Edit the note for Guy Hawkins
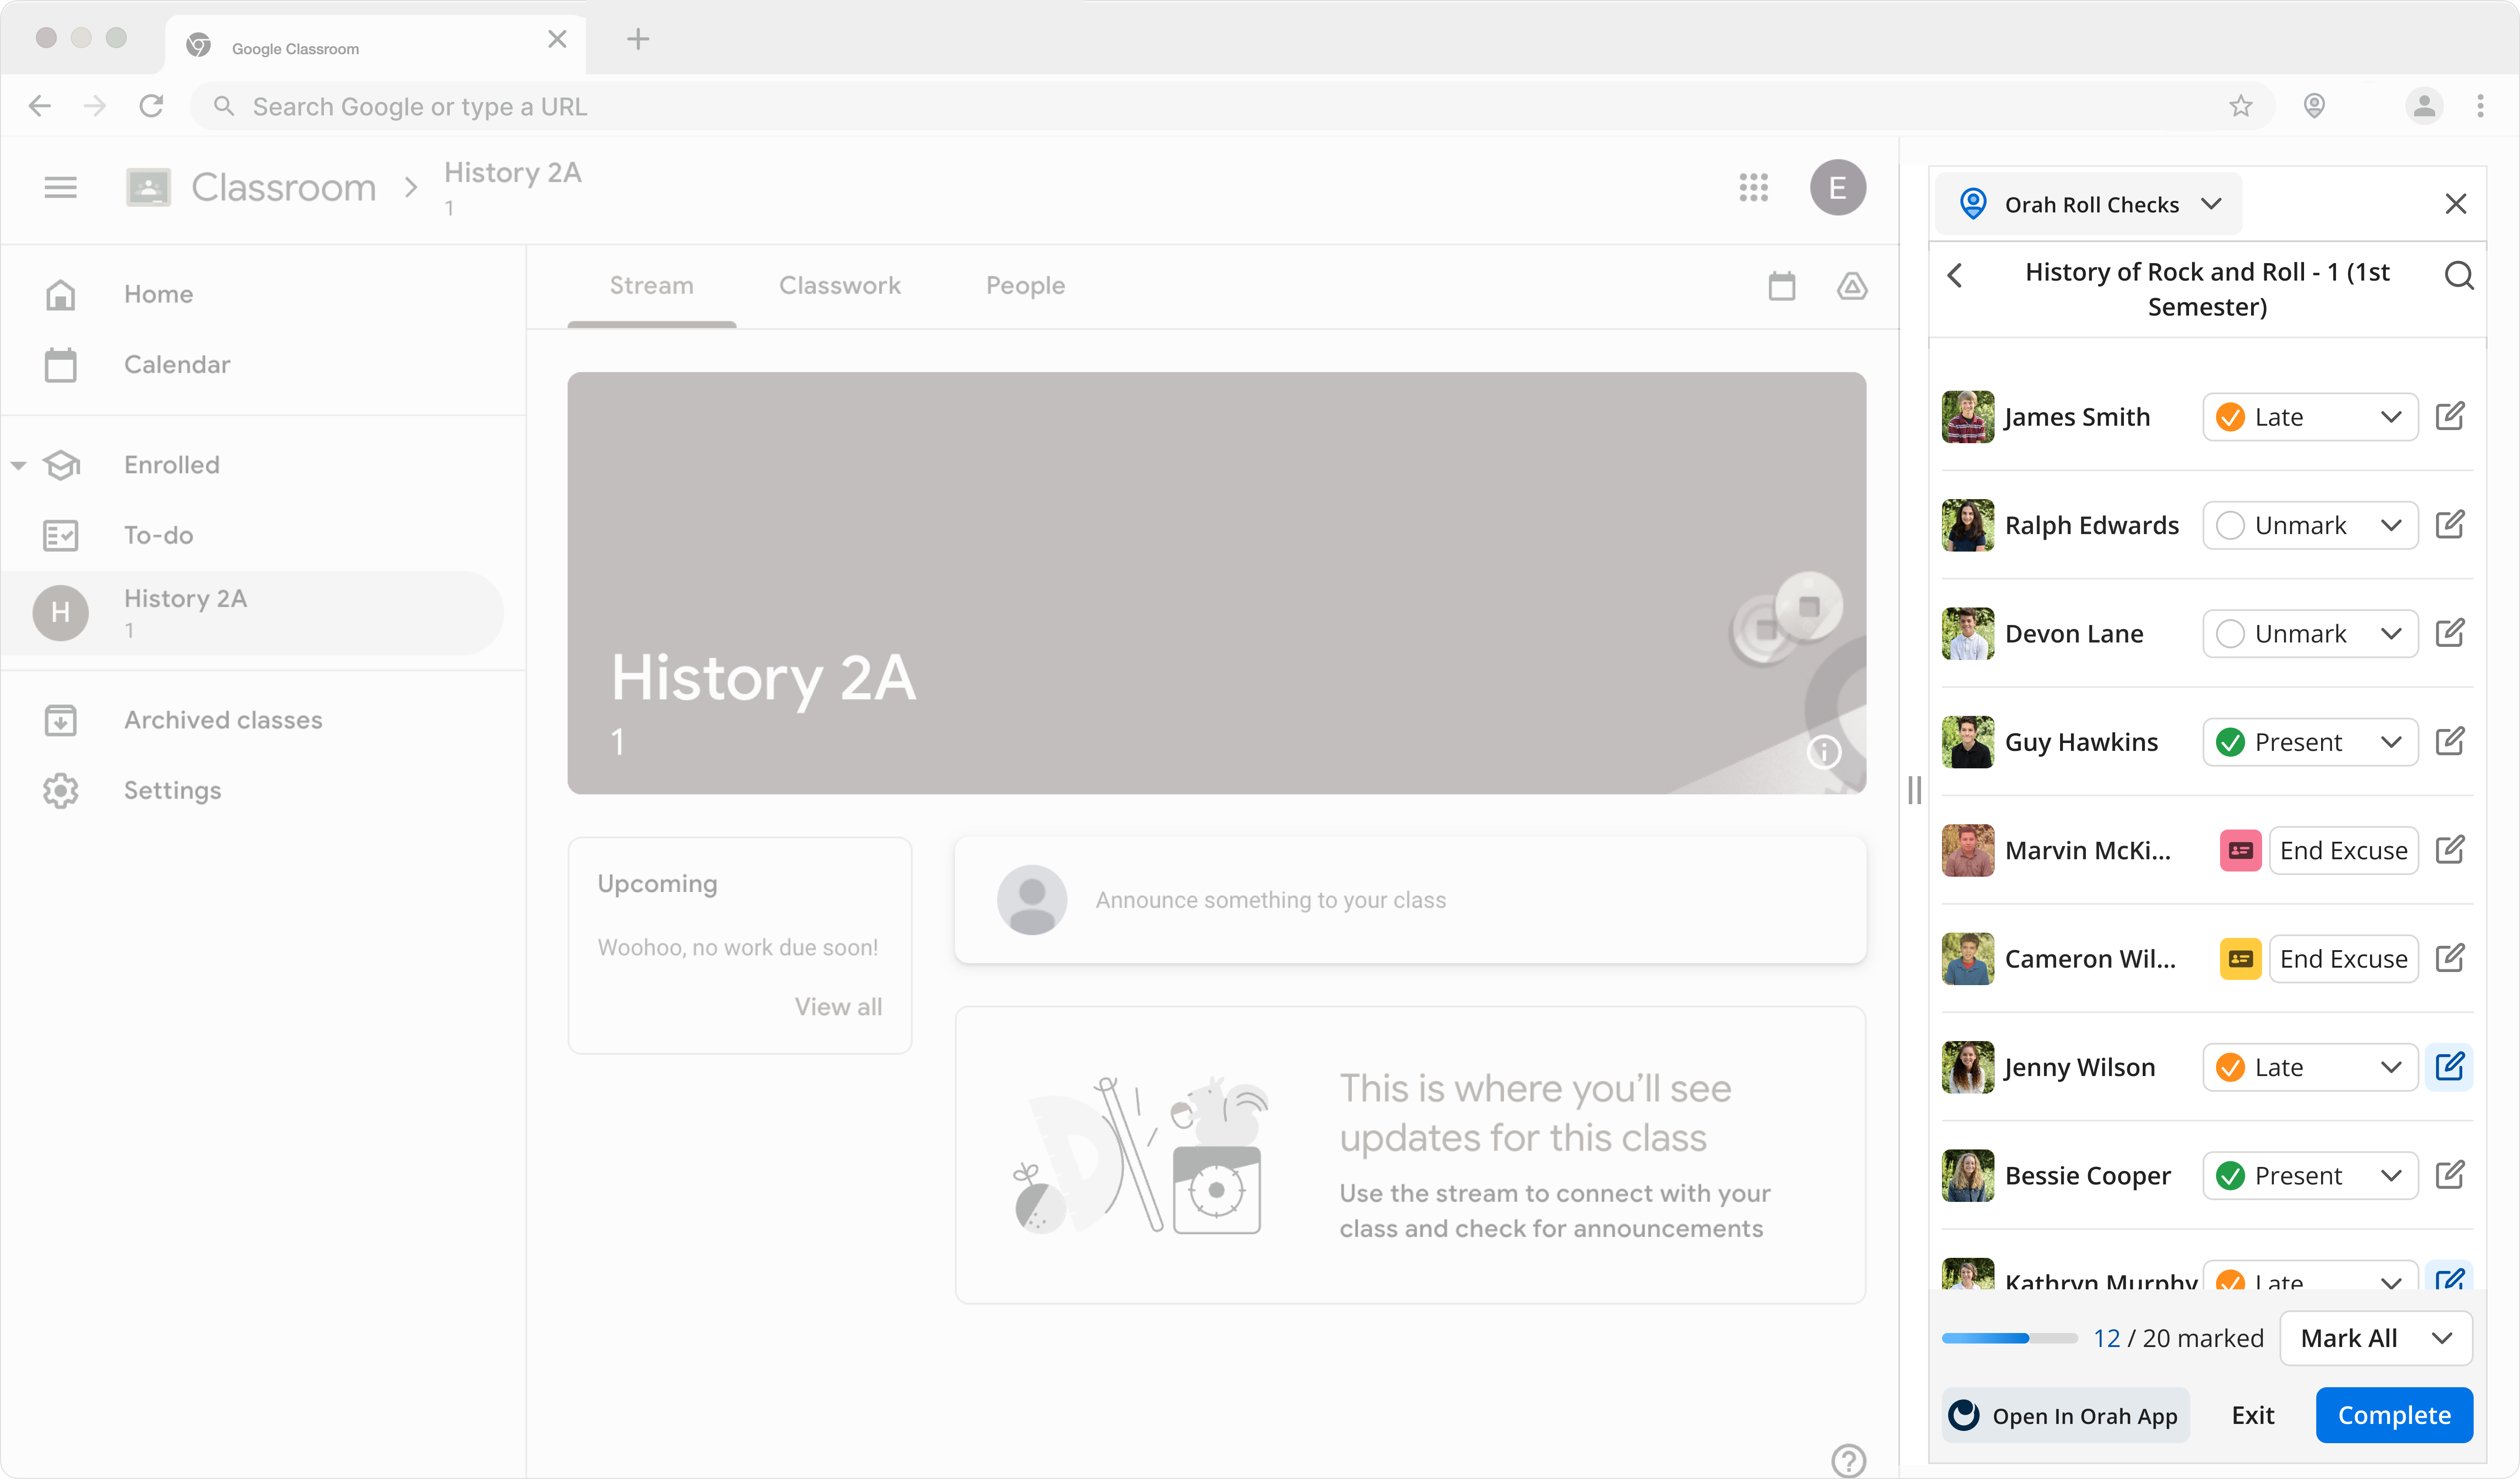The width and height of the screenshot is (2520, 1479). (2449, 741)
